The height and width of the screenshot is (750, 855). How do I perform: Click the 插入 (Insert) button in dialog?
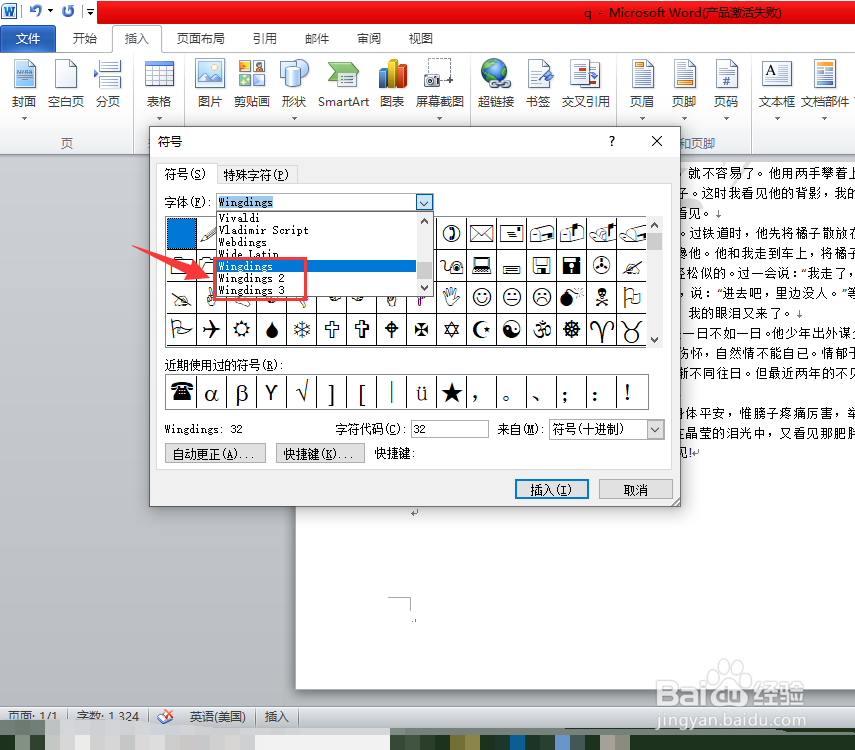551,489
